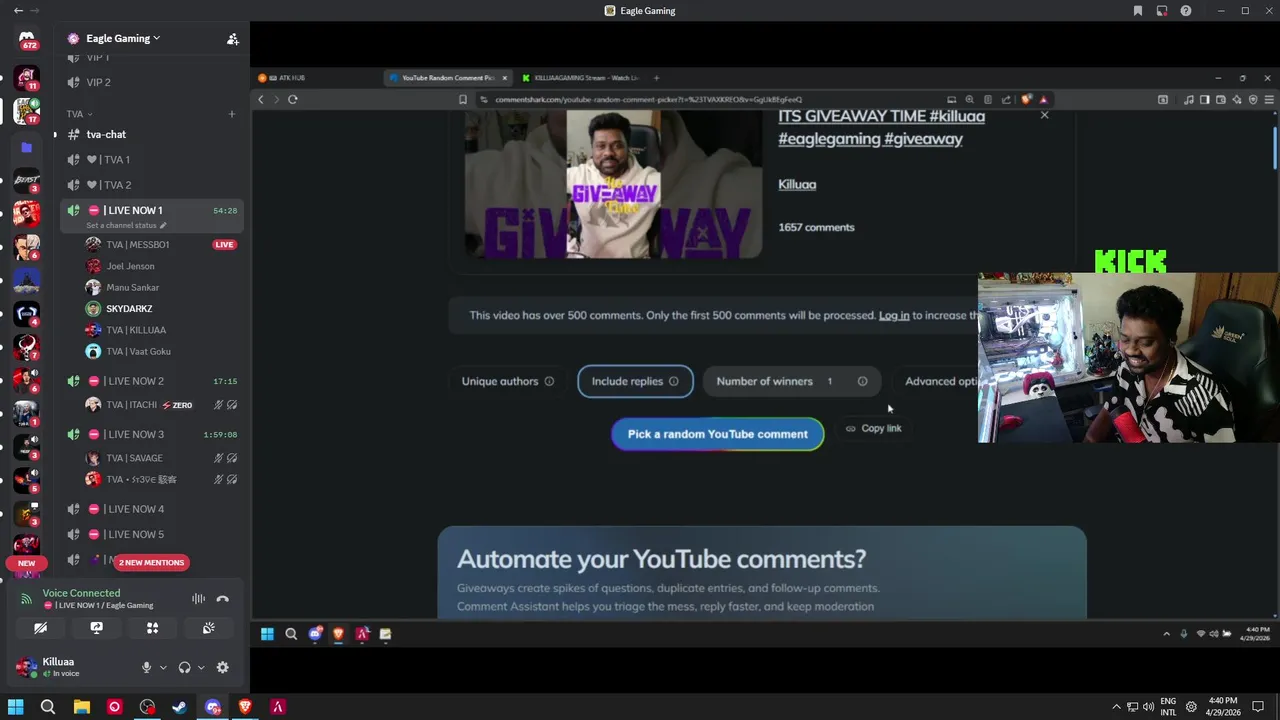Open headphone output options arrow
This screenshot has height=720, width=1280.
pyautogui.click(x=201, y=667)
